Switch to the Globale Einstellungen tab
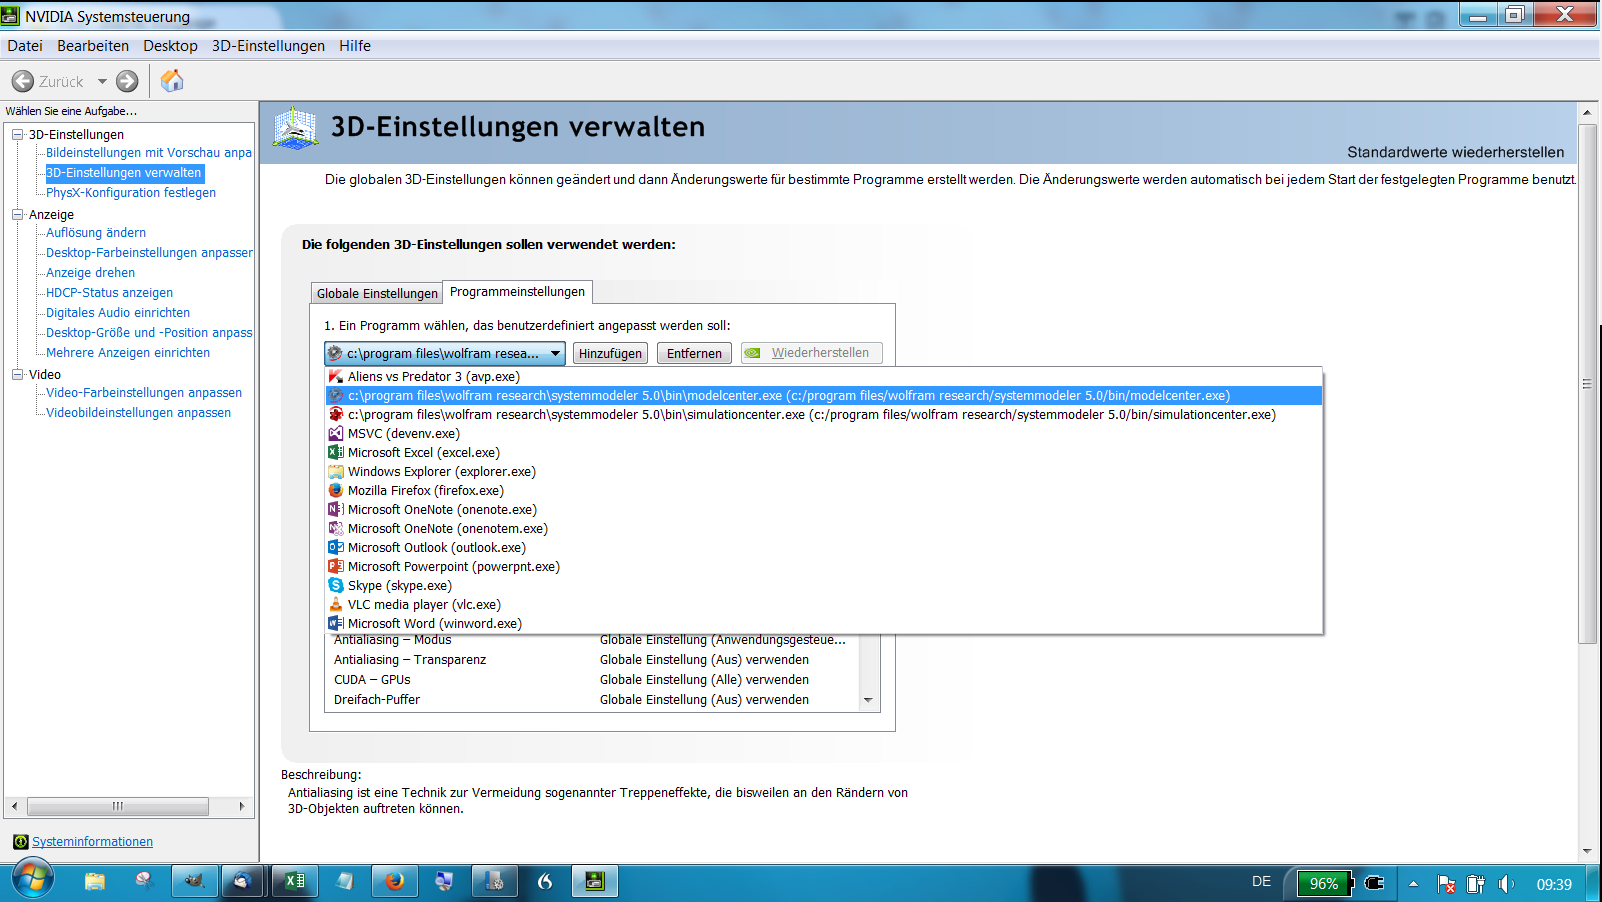The image size is (1602, 902). tap(377, 293)
